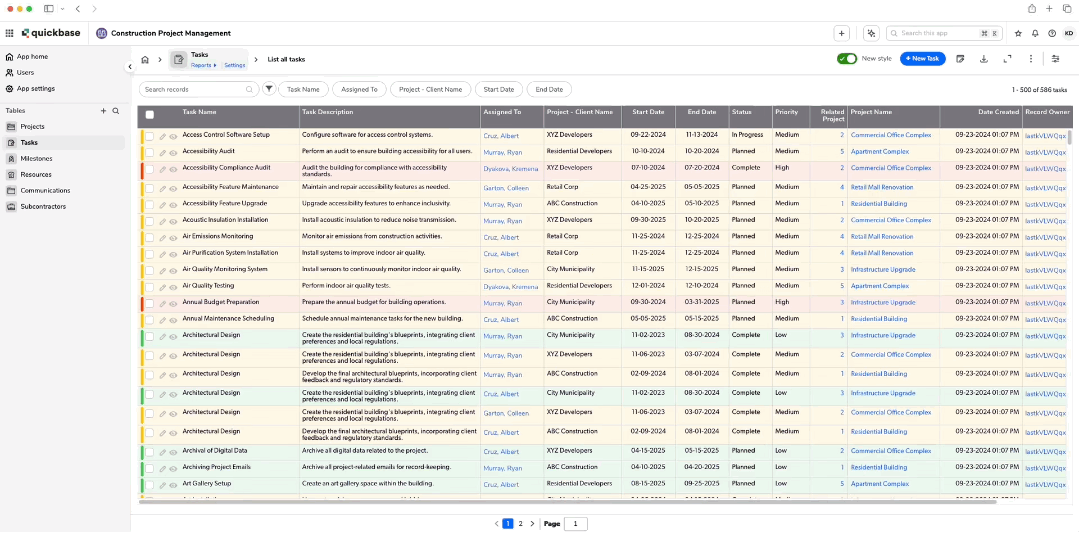Open Garton, Colleen link for Air Quality Monitoring System
The height and width of the screenshot is (533, 1080).
(x=506, y=270)
